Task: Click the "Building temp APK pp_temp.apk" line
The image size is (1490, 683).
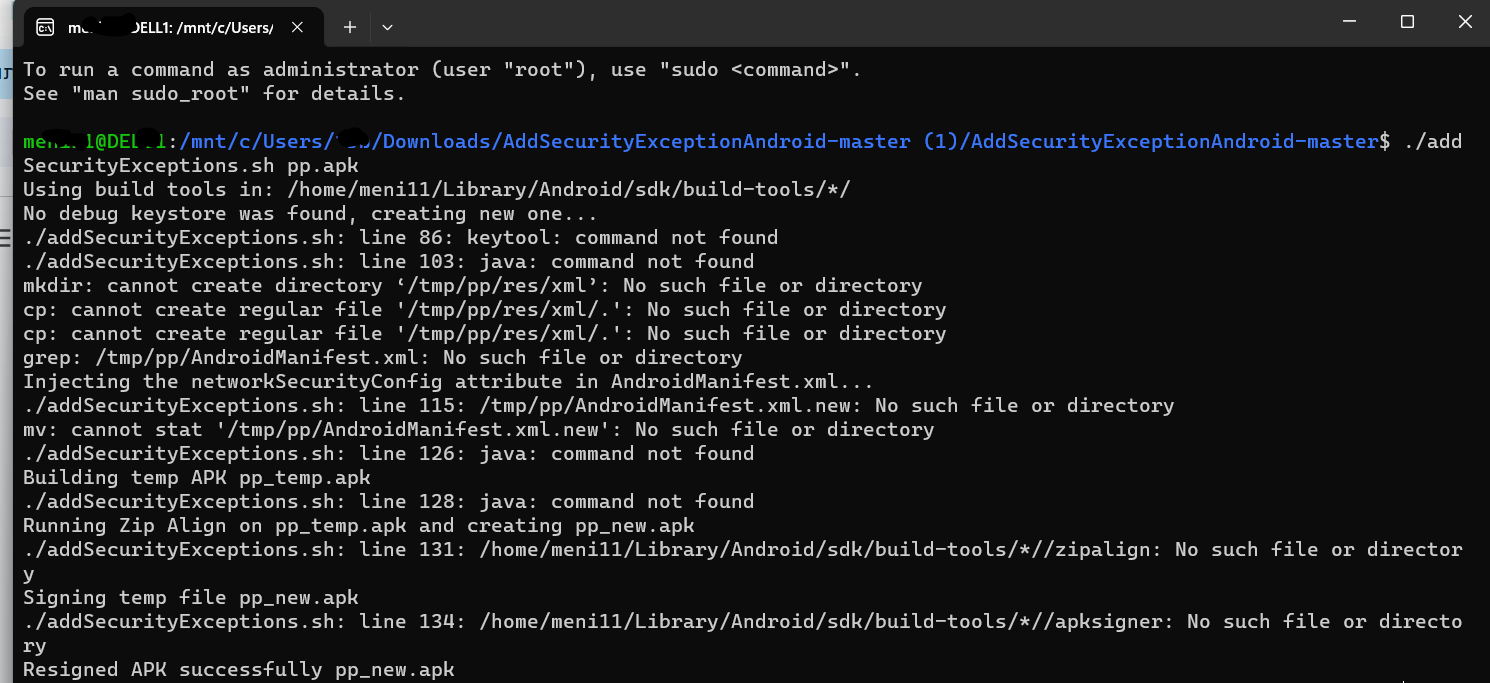Action: [197, 477]
